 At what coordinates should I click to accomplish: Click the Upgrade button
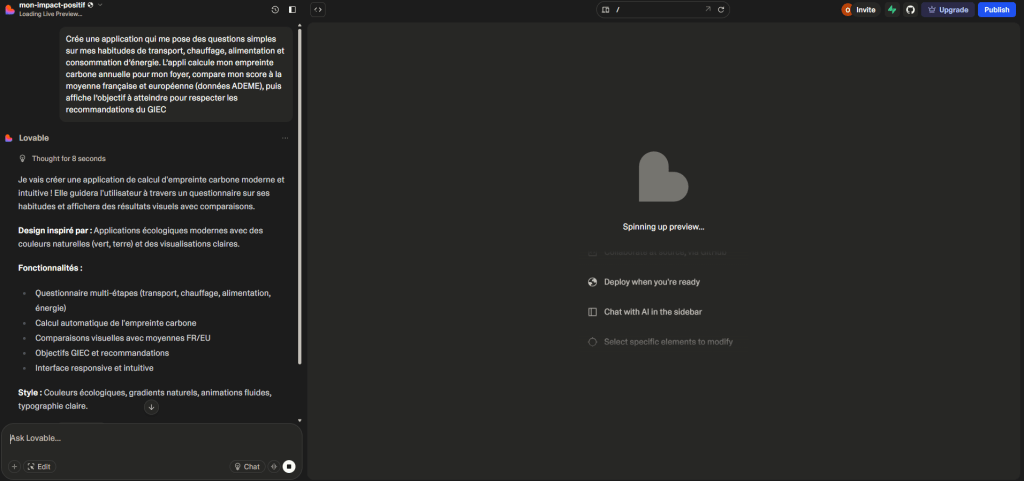[x=947, y=9]
